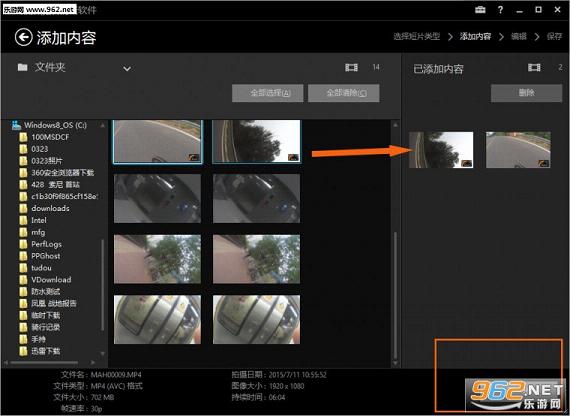Click the shooting date 2015/7/11 10:55:52
The image size is (570, 416).
298,375
